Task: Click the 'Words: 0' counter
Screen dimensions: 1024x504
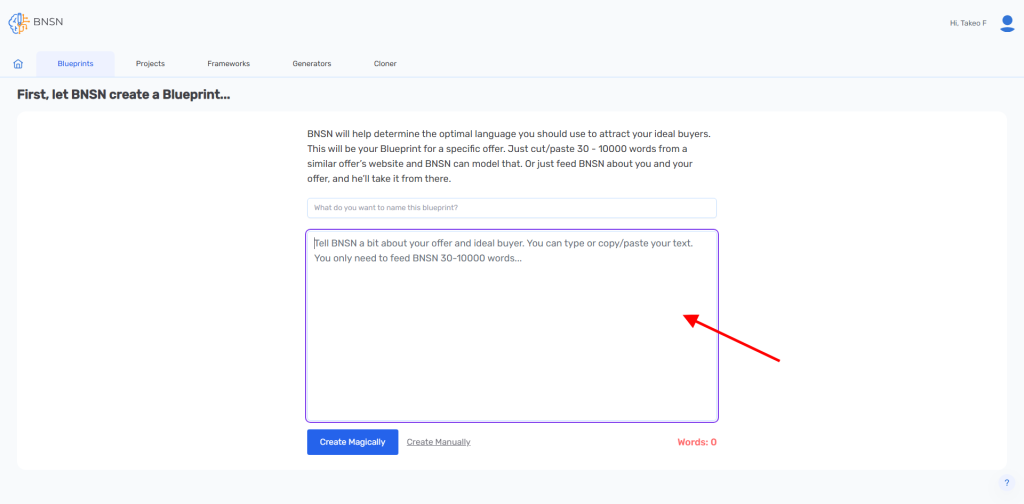Action: pos(697,442)
